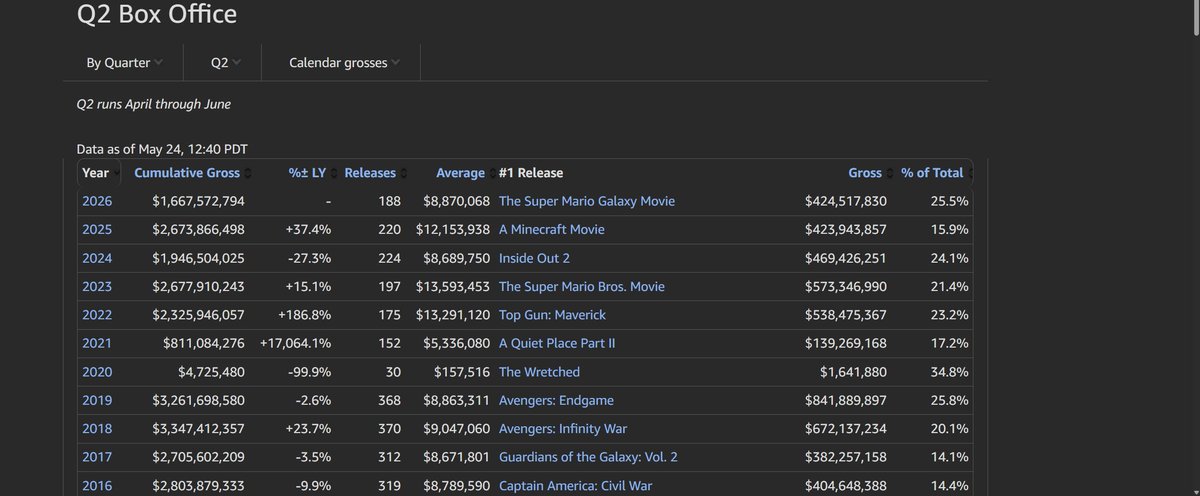Select the $2,673,866,498 cumulative gross cell

pos(199,229)
